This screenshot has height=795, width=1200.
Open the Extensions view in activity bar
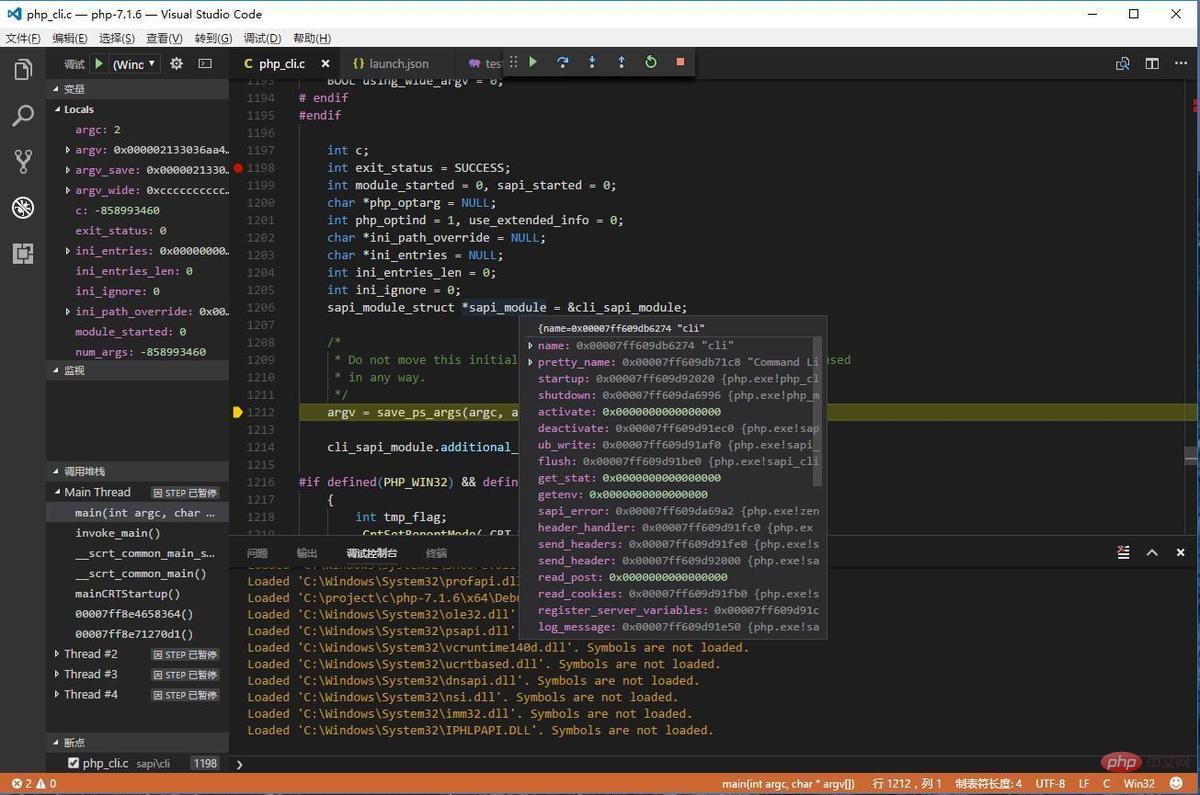tap(23, 253)
